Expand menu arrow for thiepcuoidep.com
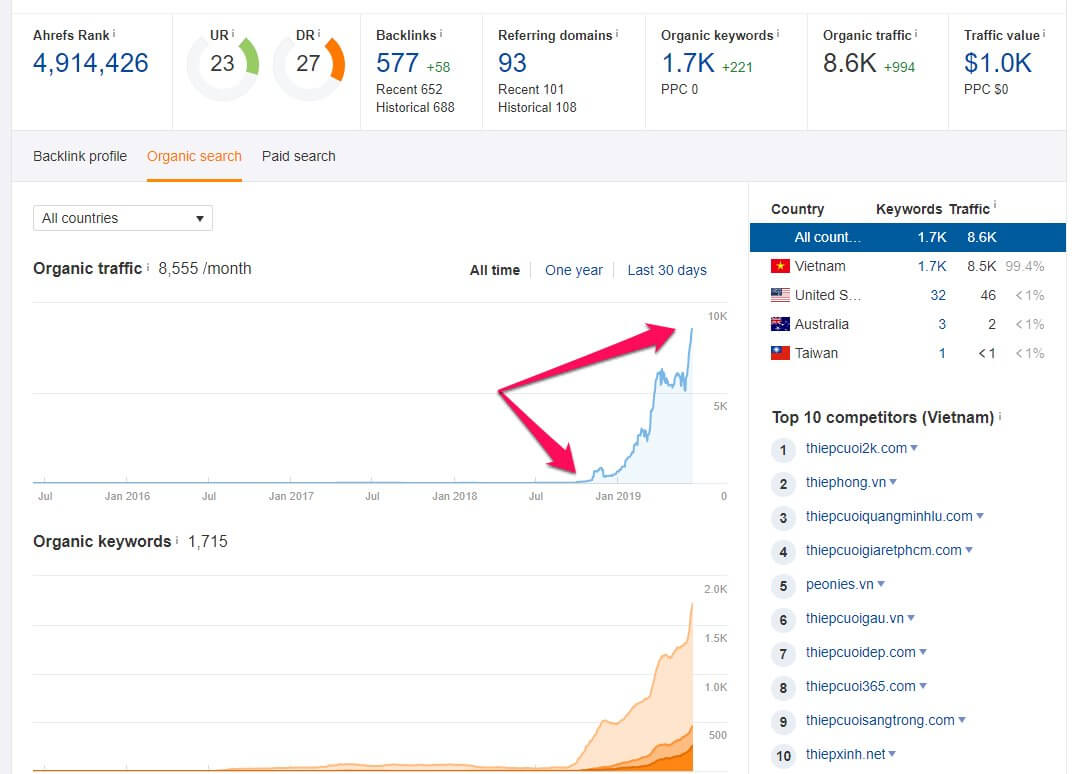 point(923,652)
